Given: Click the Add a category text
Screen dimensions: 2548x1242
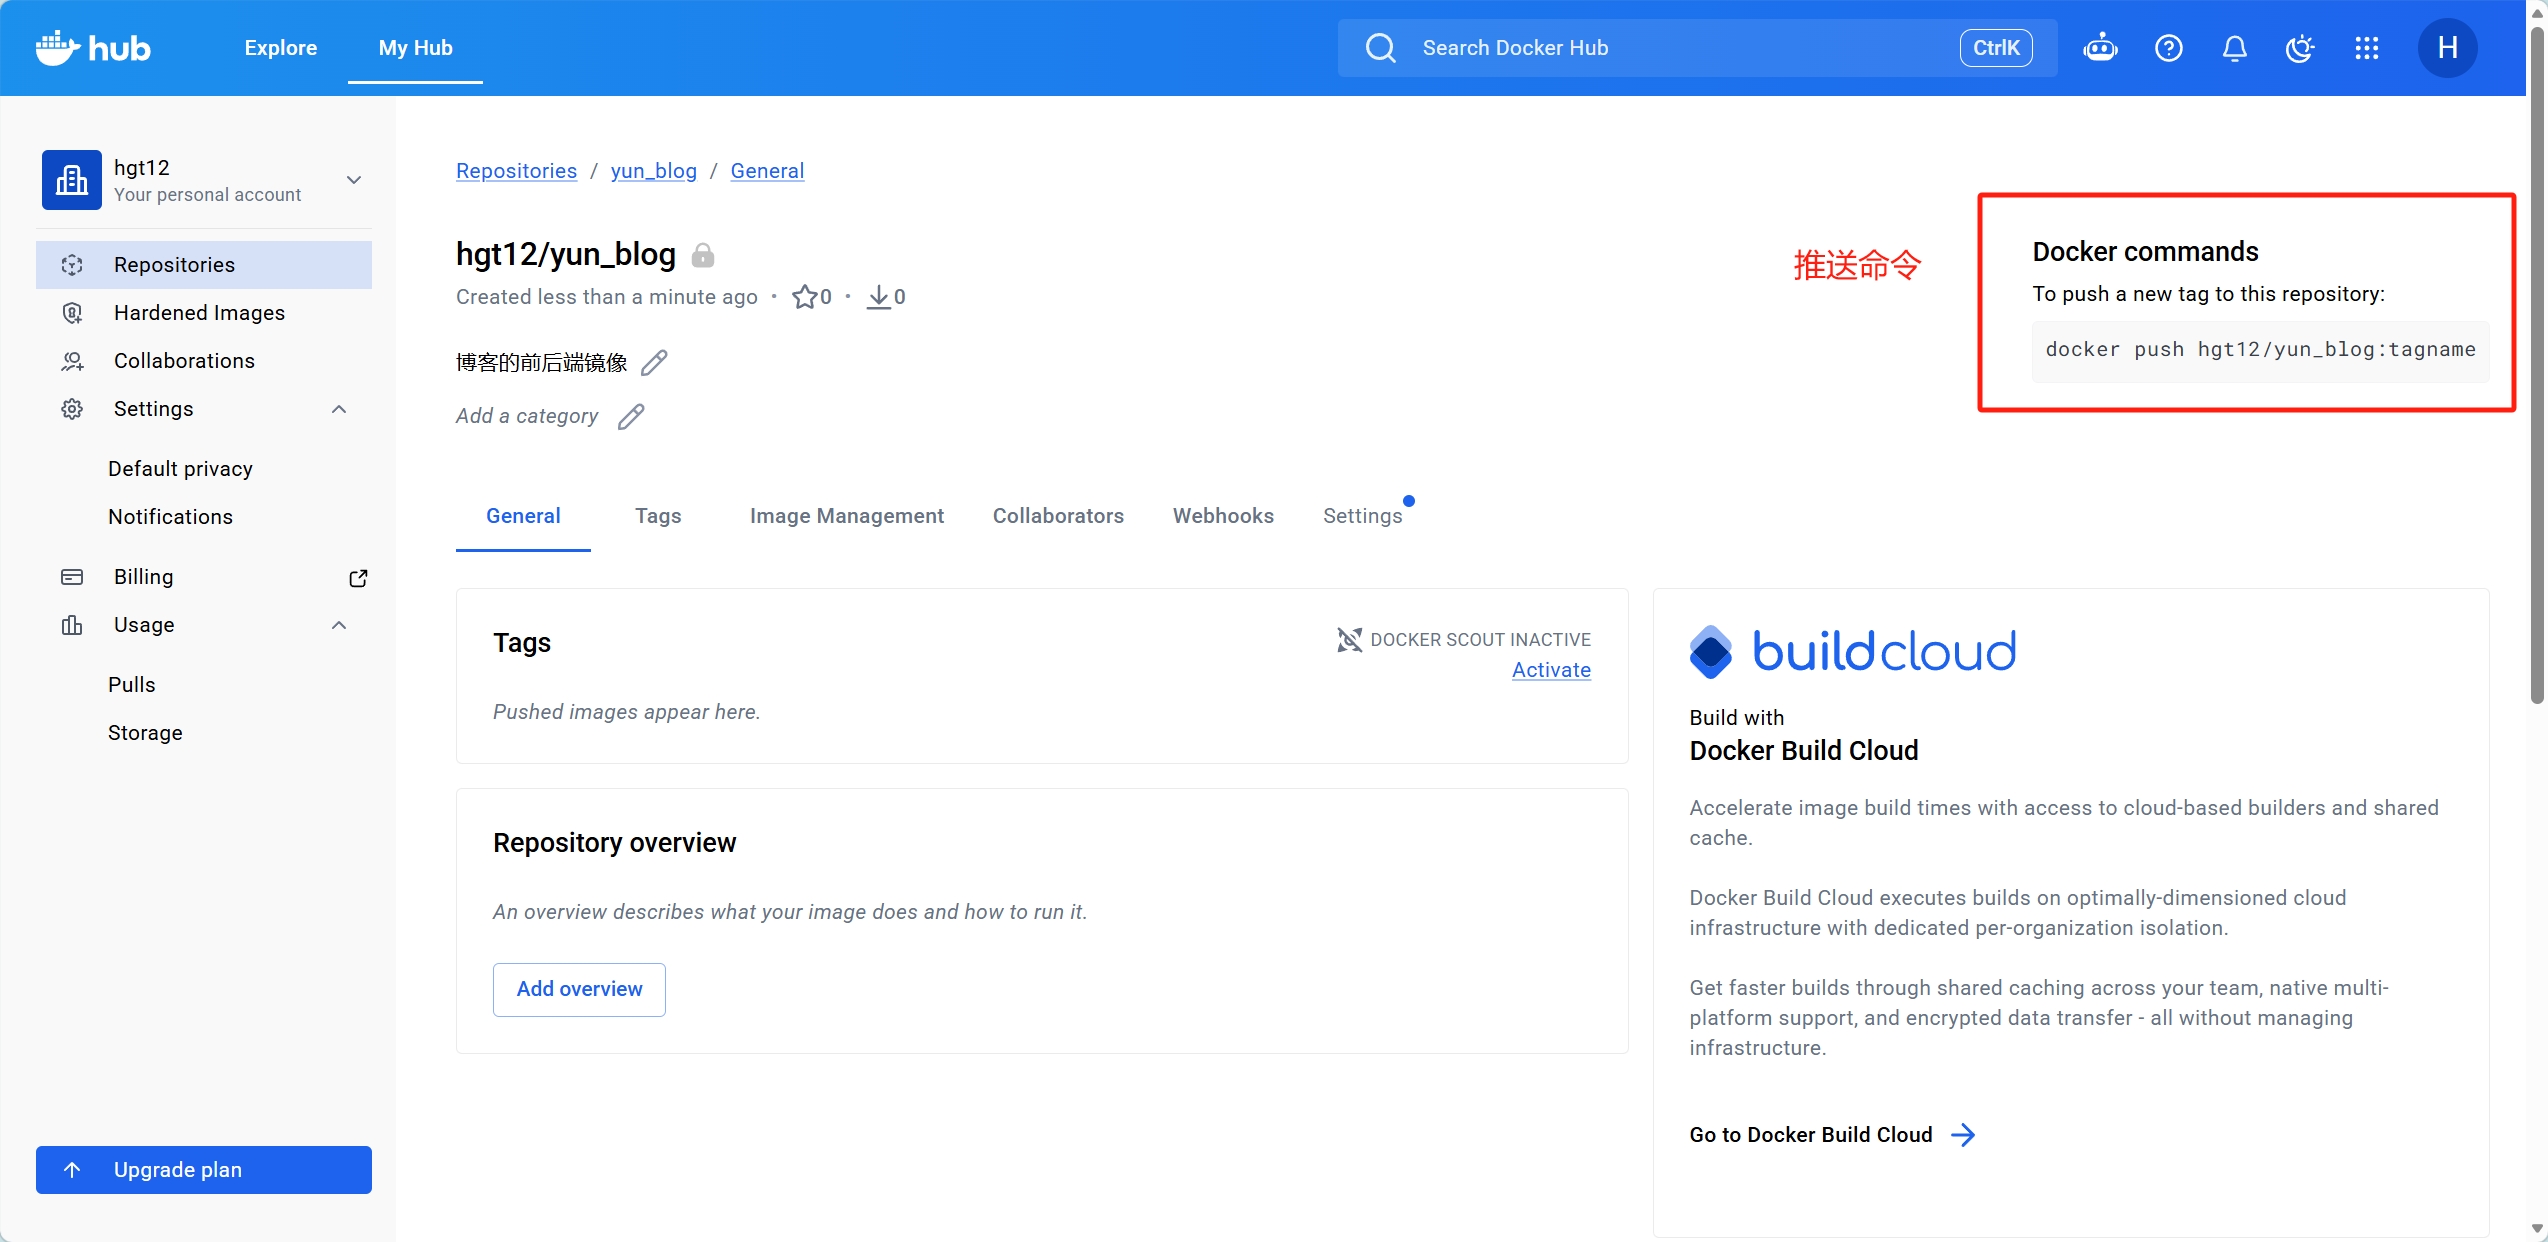Looking at the screenshot, I should pyautogui.click(x=527, y=416).
